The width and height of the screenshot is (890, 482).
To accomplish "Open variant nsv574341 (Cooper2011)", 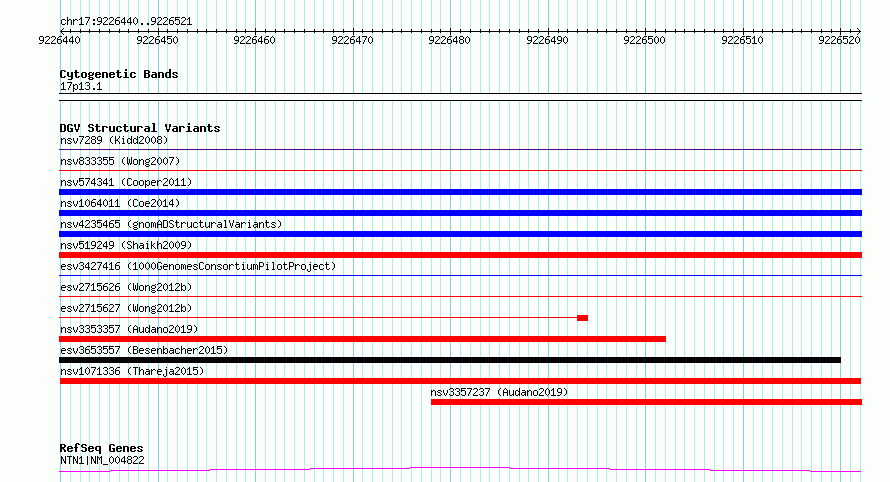I will pos(126,182).
